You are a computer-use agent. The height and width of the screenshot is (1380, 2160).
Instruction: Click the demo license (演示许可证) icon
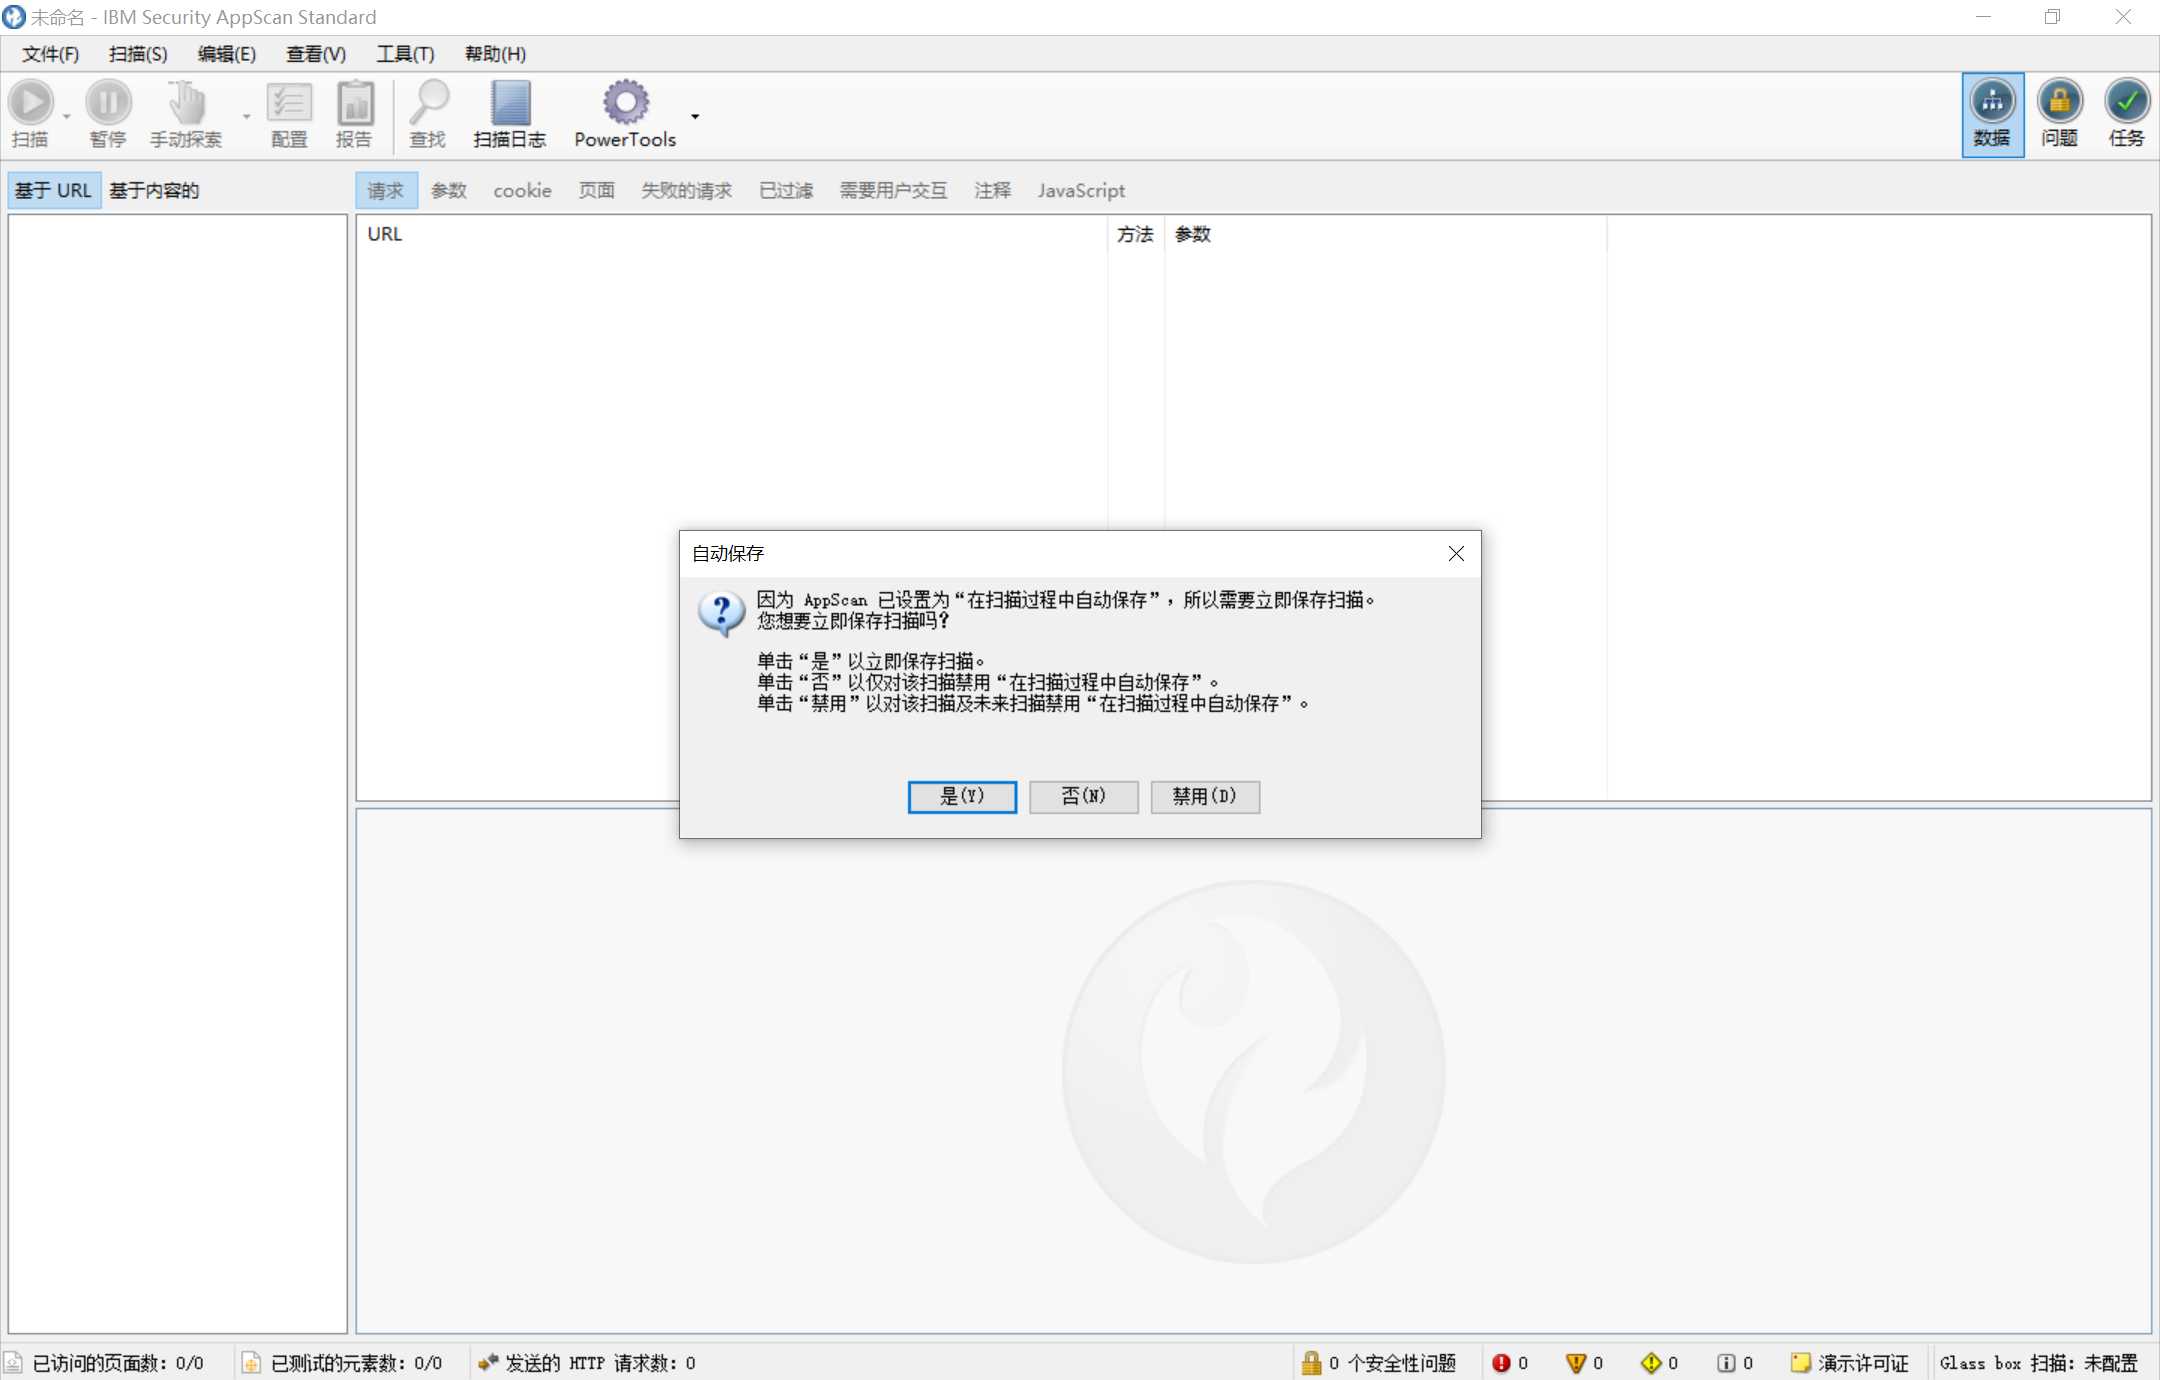click(x=1801, y=1363)
